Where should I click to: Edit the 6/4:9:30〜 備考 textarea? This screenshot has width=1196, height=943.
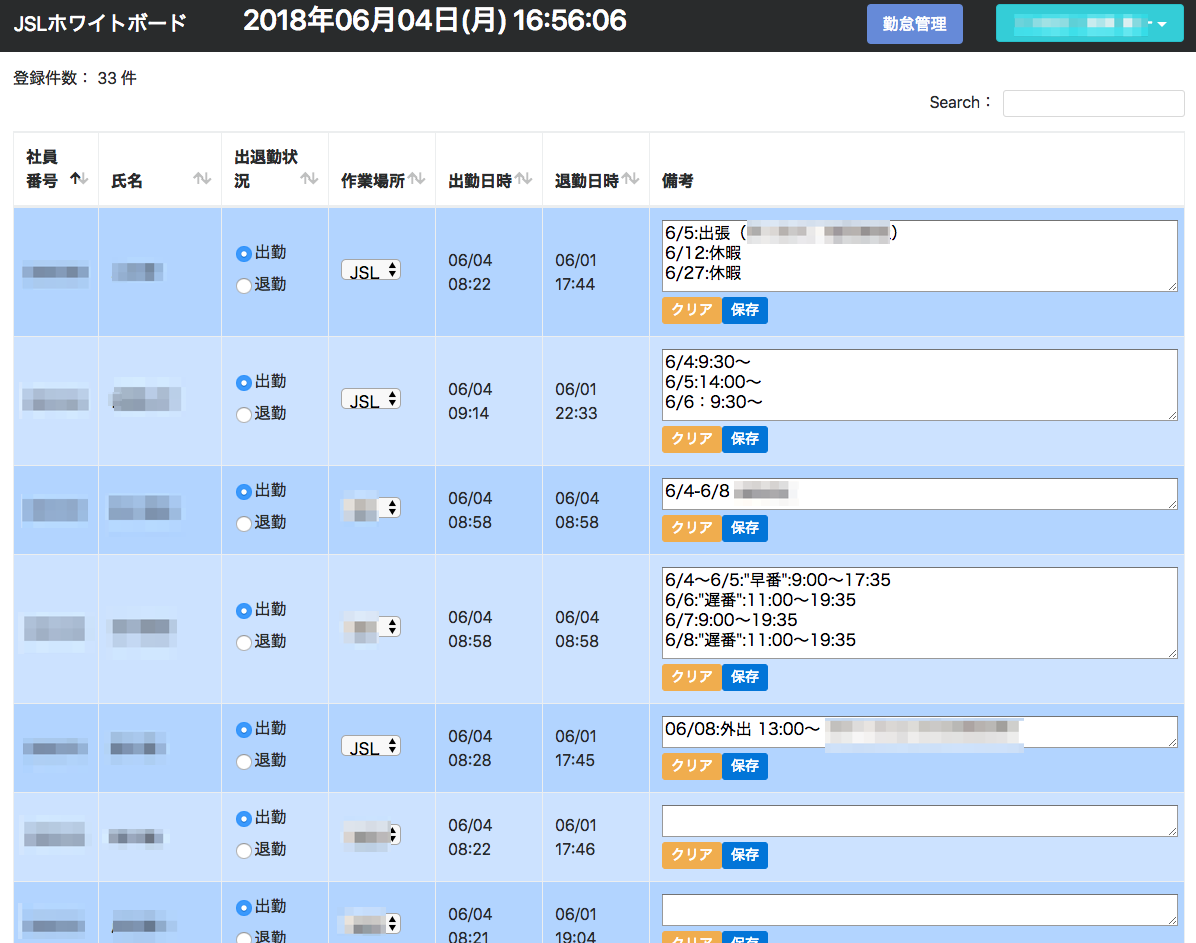tap(920, 385)
